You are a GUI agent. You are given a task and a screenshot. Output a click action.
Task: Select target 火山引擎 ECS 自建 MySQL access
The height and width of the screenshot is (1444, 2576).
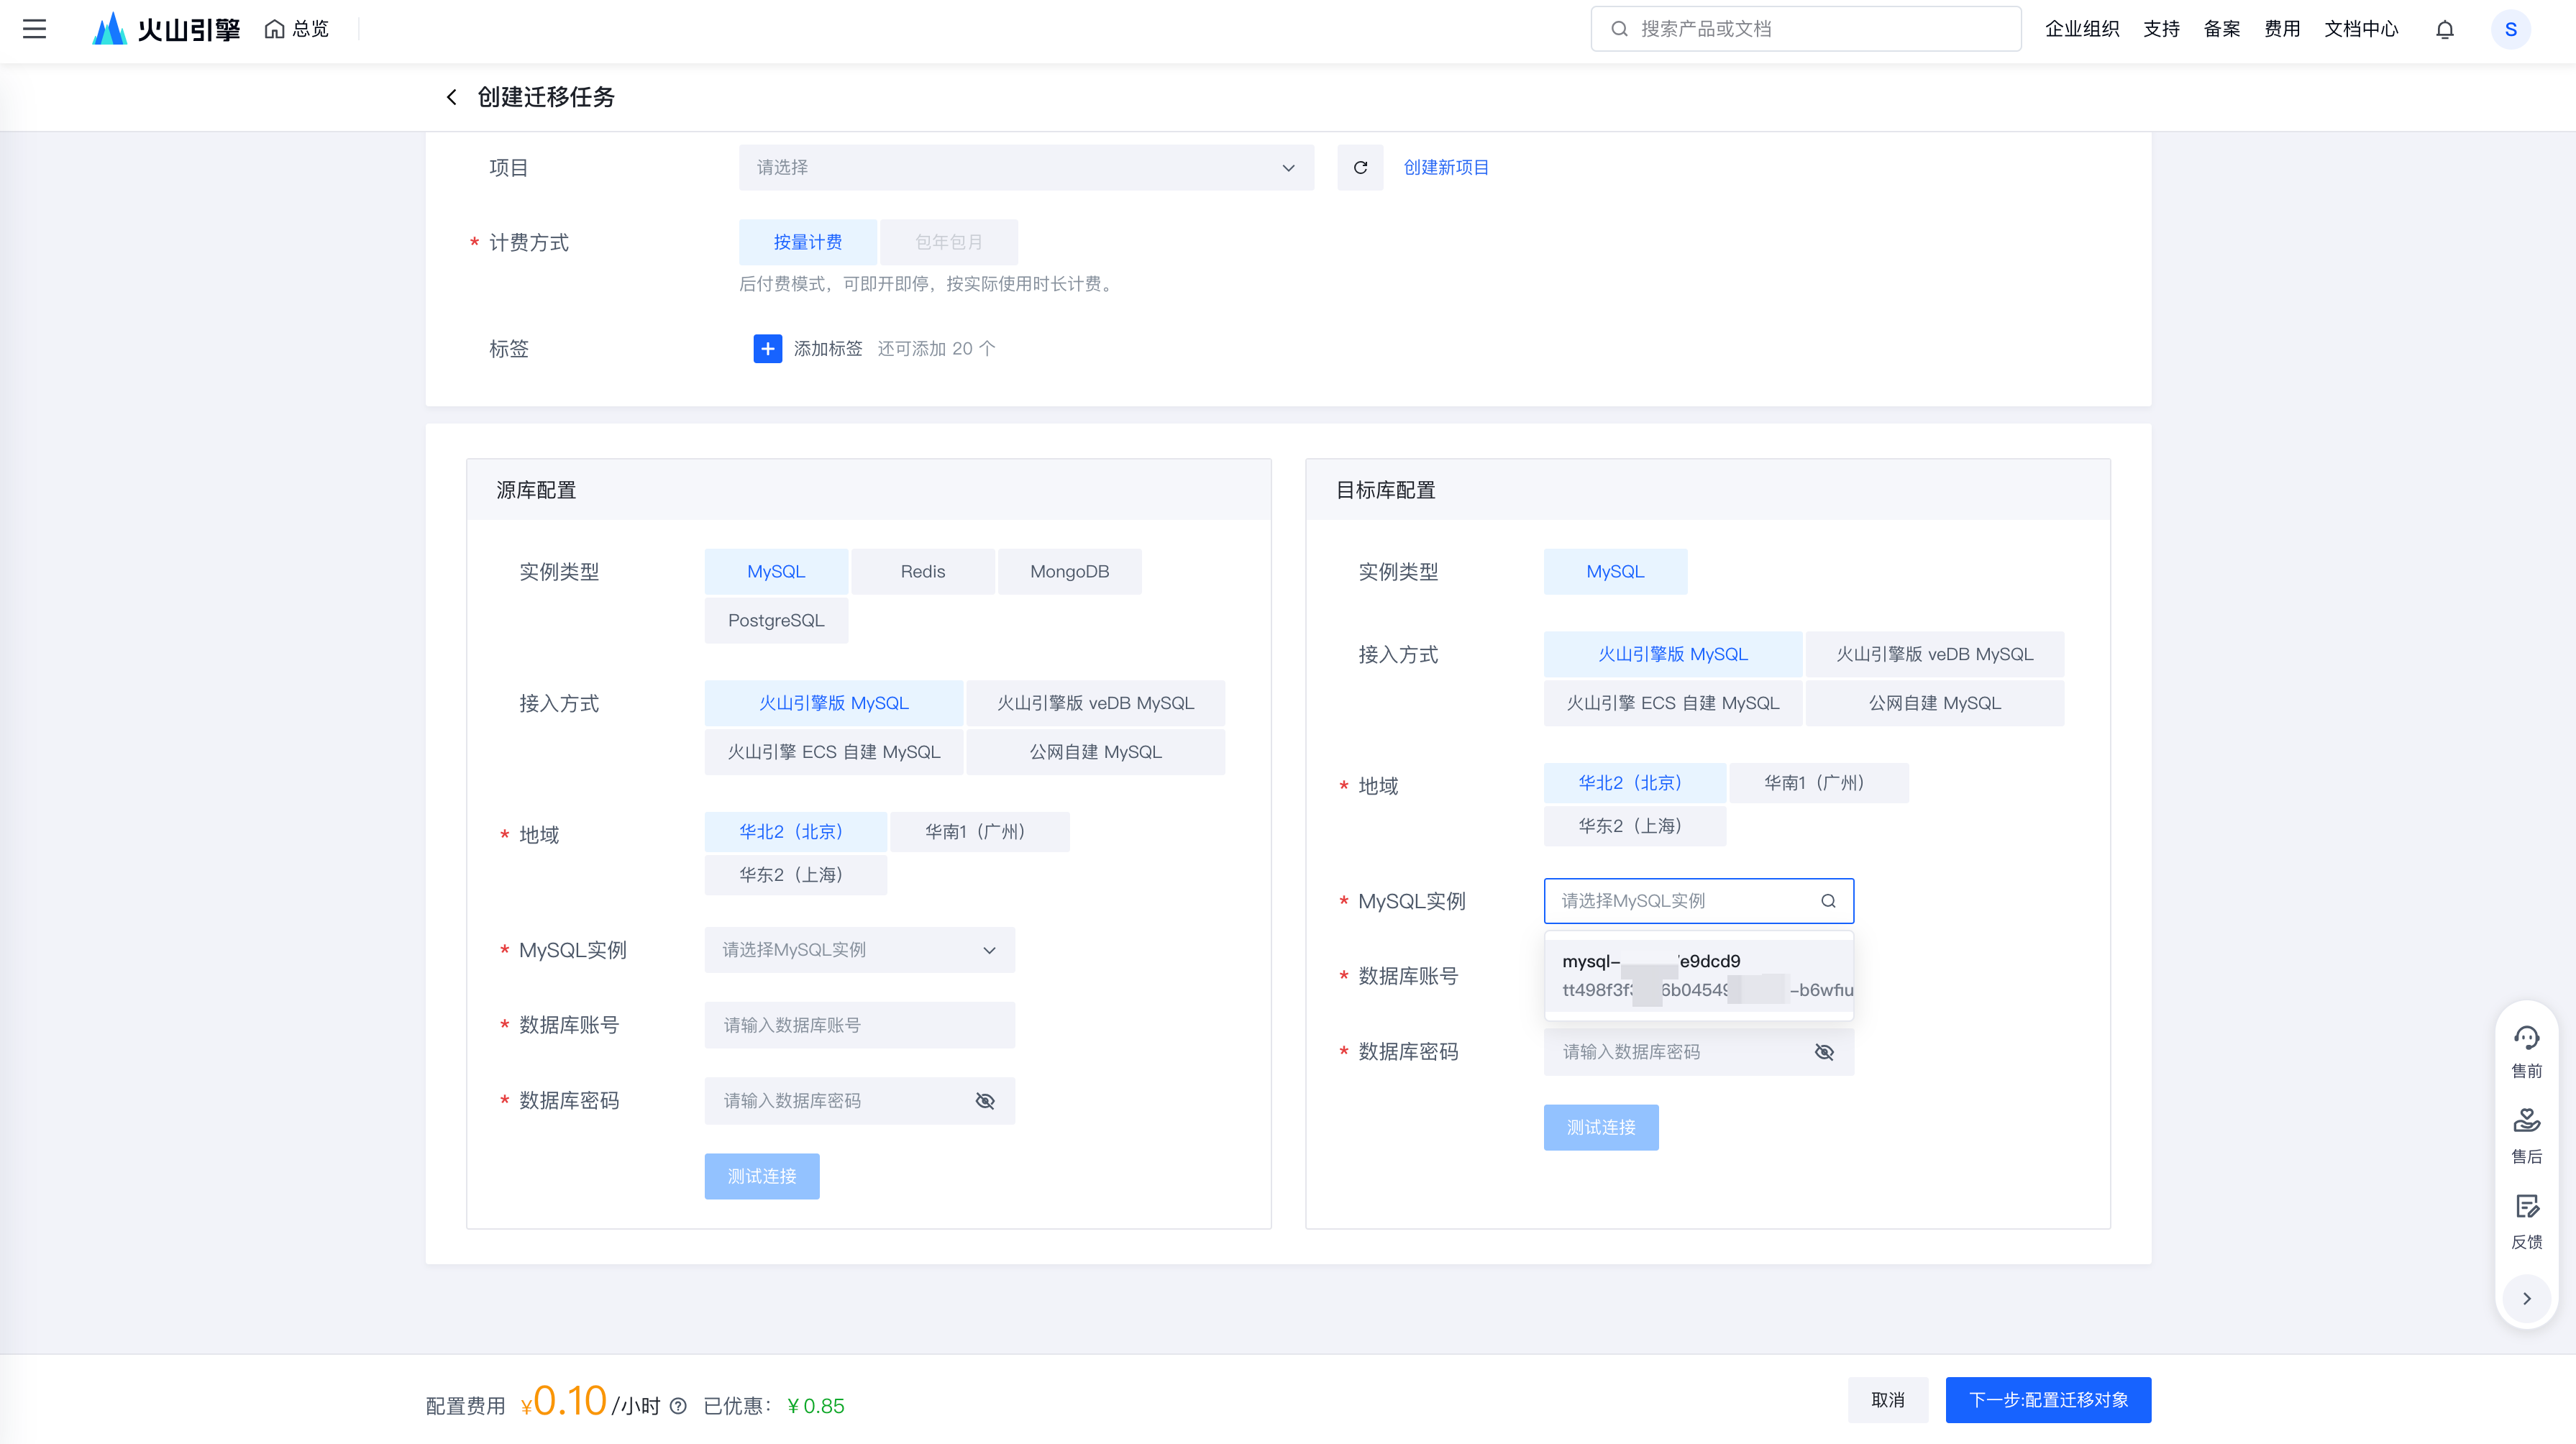click(x=1672, y=703)
